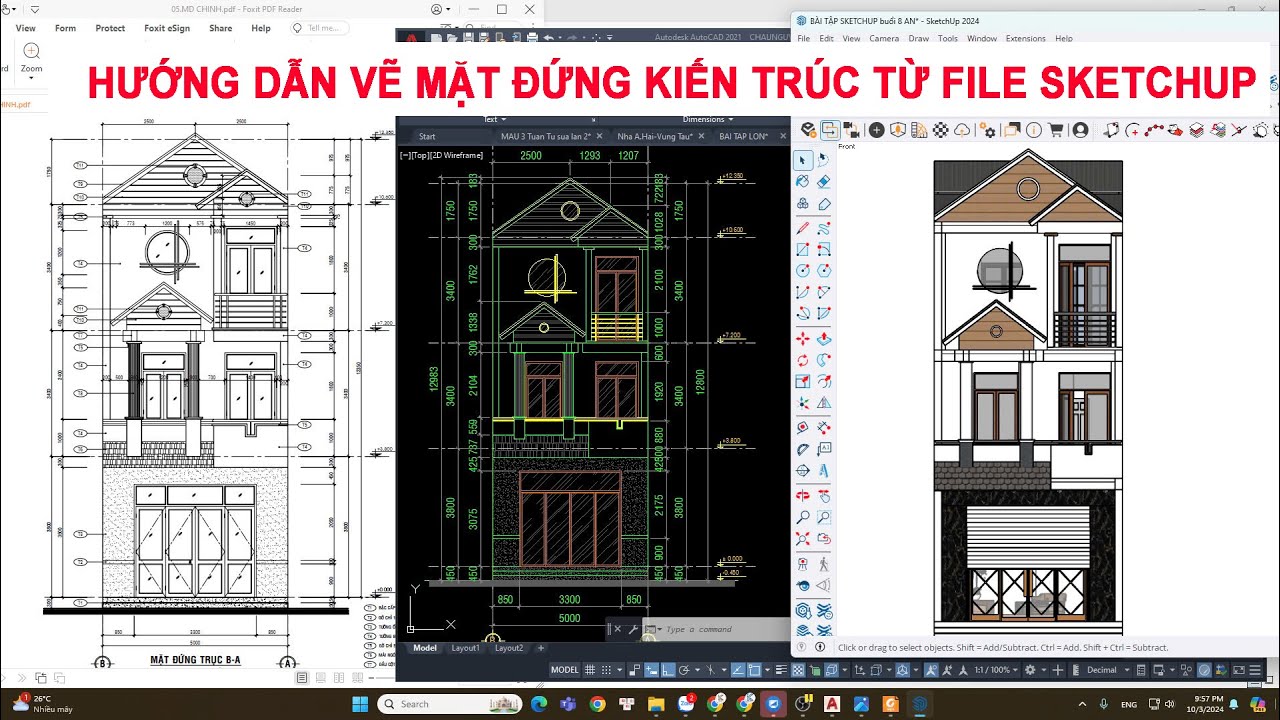Image resolution: width=1280 pixels, height=720 pixels.
Task: Toggle MODEL space button in AutoCAD status bar
Action: [x=565, y=670]
